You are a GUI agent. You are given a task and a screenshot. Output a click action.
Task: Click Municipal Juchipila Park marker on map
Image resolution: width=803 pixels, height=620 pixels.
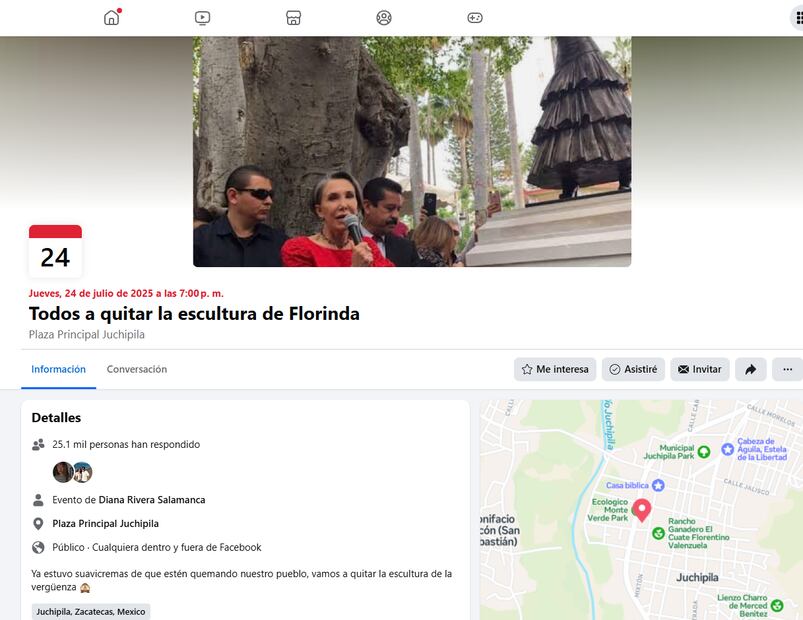coord(703,452)
